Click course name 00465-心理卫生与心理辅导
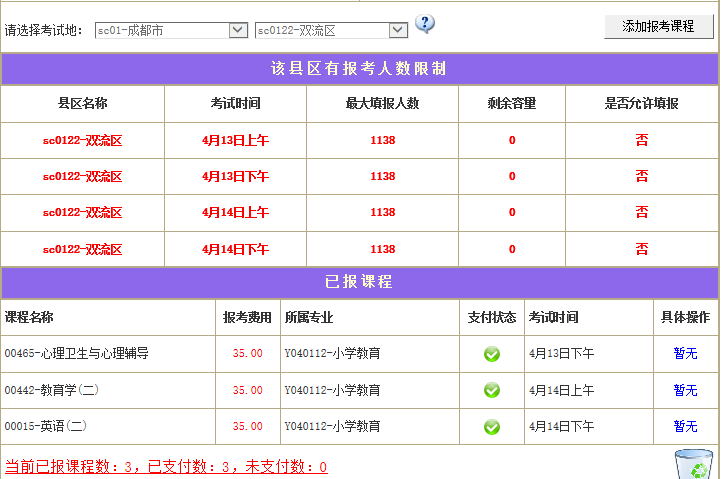721x479 pixels. (77, 354)
